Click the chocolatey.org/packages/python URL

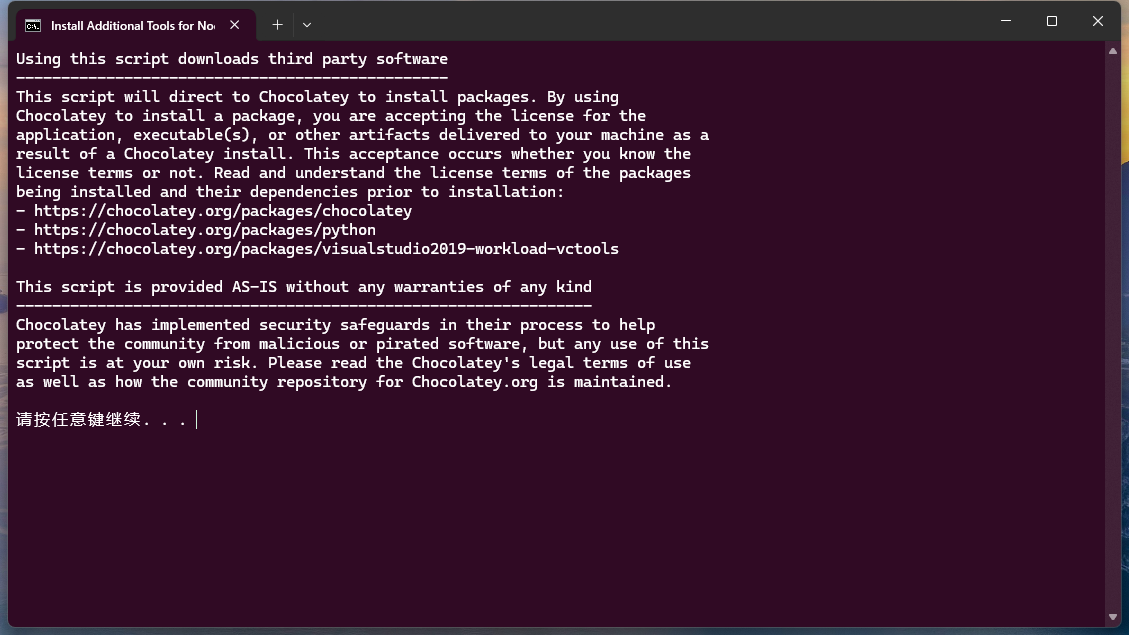(205, 230)
